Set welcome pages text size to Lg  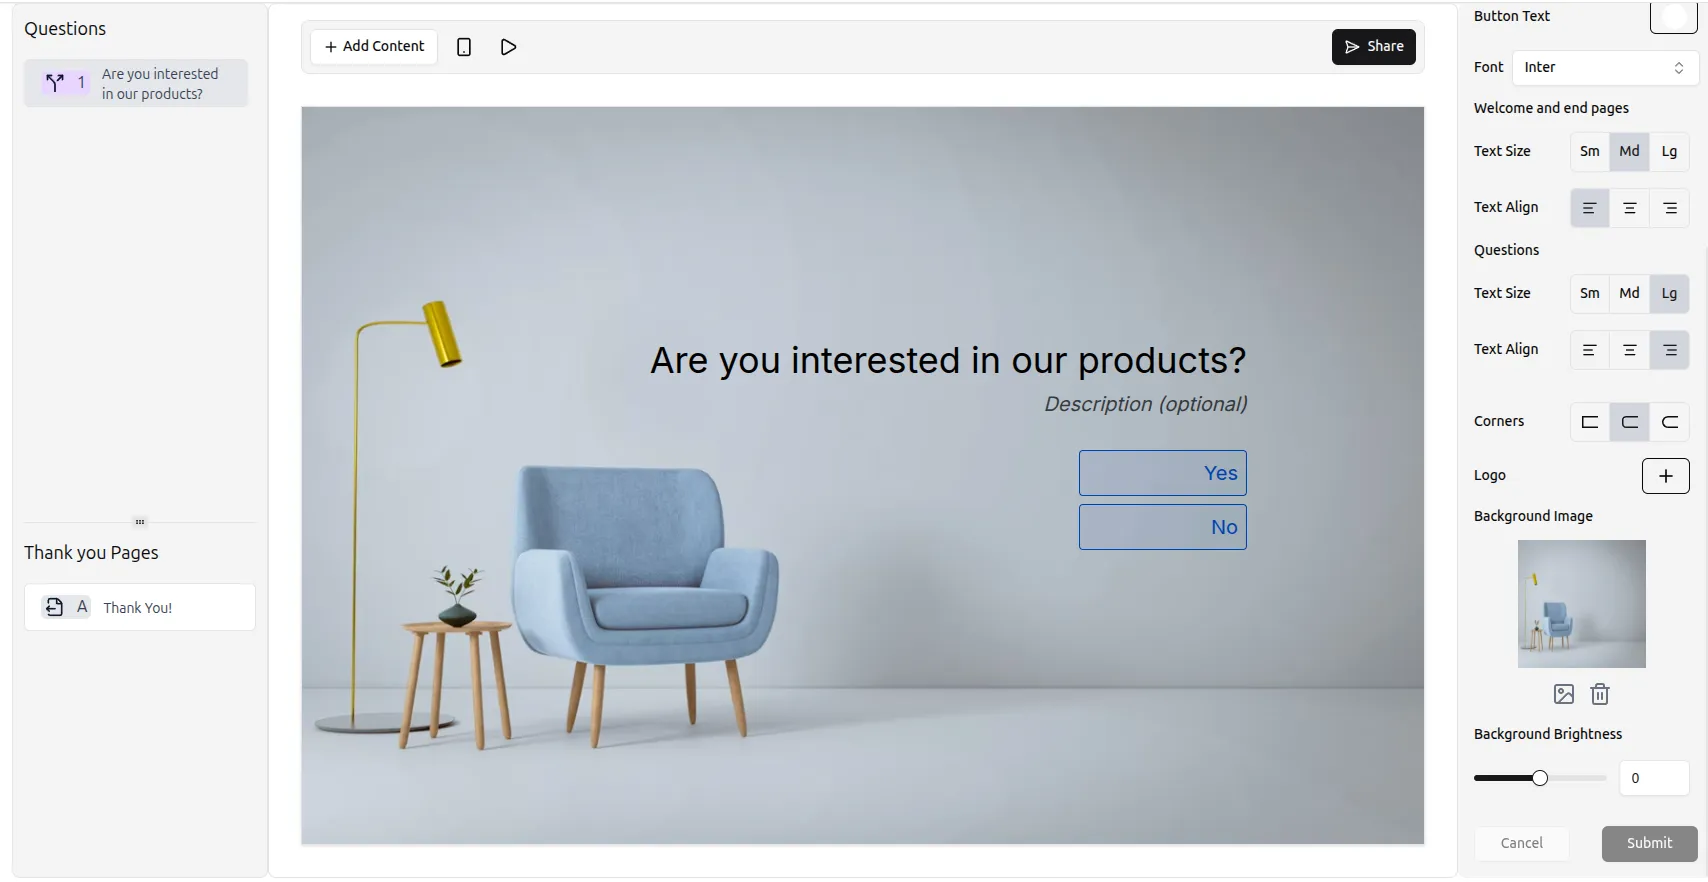click(x=1669, y=151)
